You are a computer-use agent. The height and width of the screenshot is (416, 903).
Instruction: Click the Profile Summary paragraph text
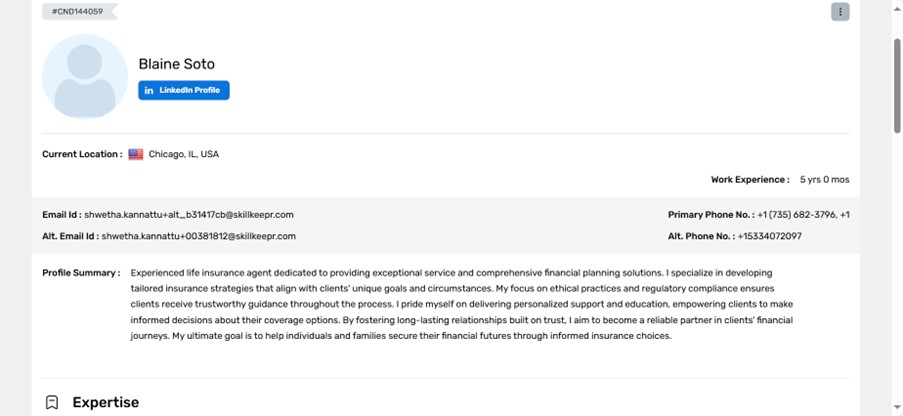[460, 304]
